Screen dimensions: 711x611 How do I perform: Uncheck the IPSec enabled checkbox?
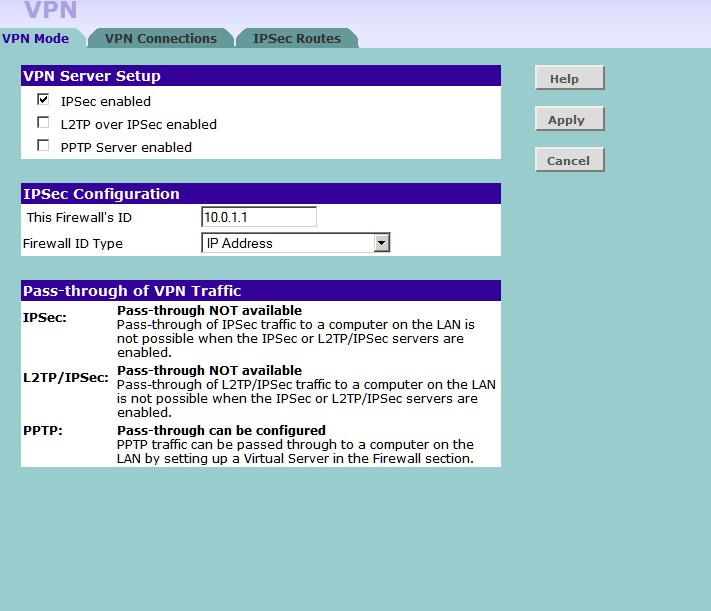(x=43, y=99)
